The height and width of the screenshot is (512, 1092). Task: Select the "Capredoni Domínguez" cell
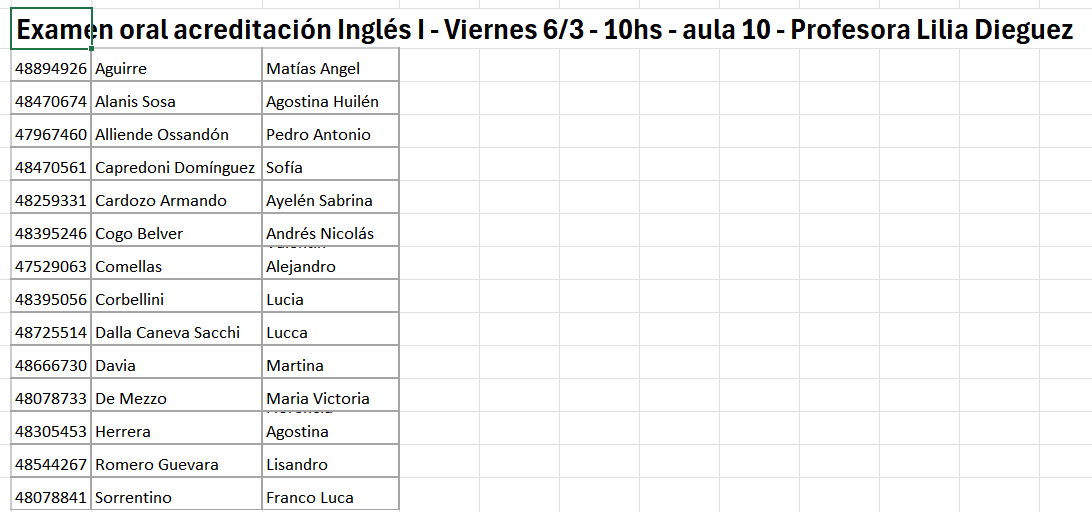click(176, 168)
